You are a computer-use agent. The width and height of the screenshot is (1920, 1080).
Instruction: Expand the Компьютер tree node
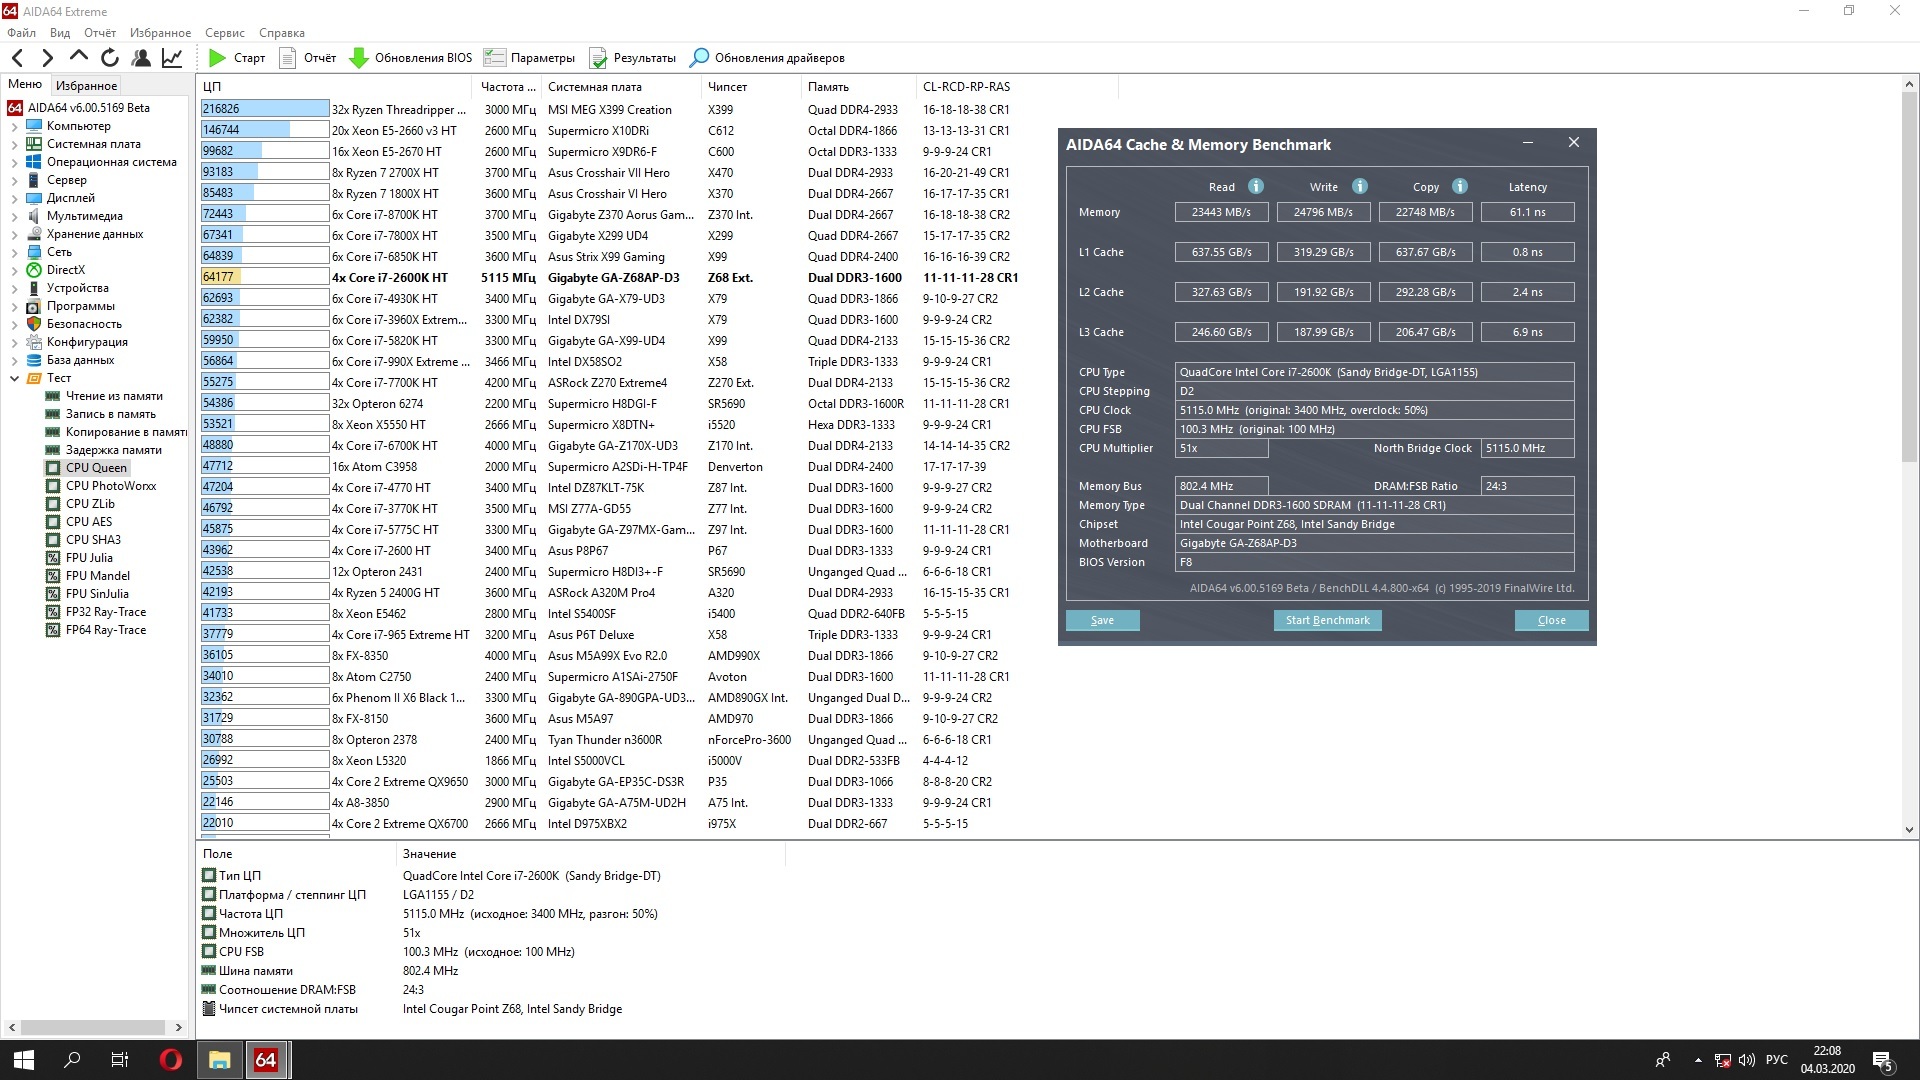(x=15, y=126)
